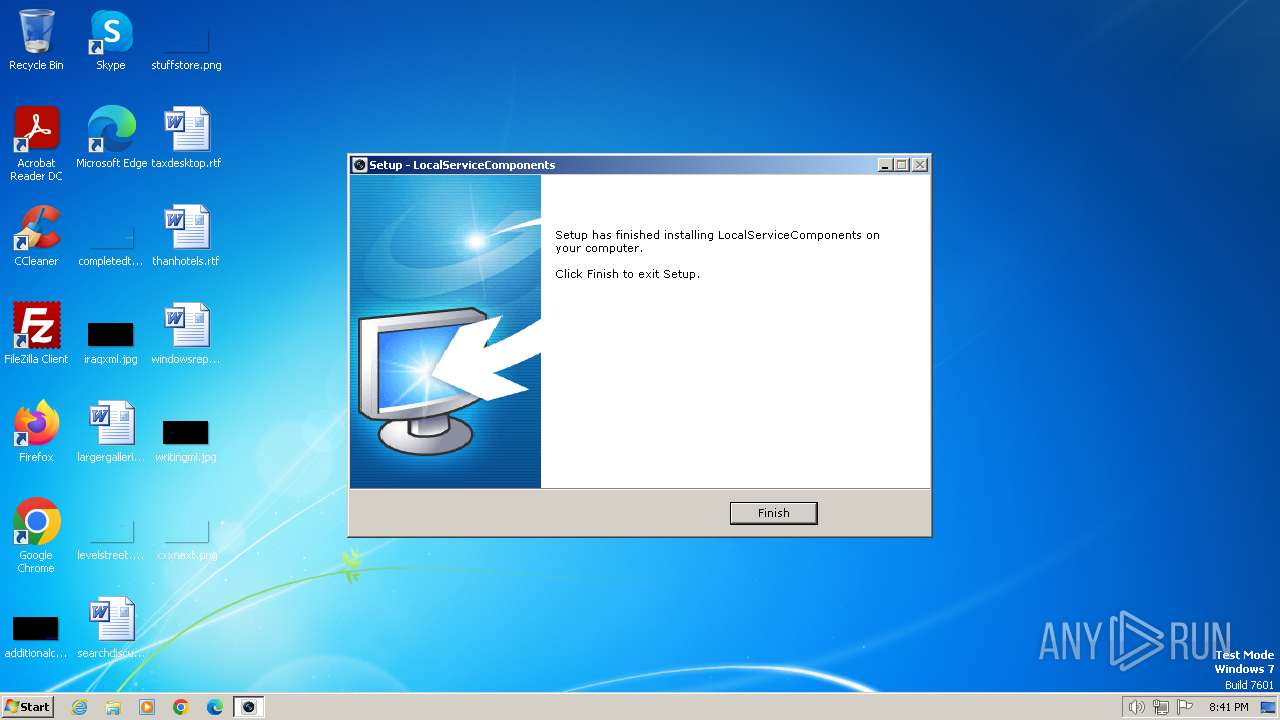Click the Click Finish to exit Setup text
This screenshot has width=1280, height=720.
(x=627, y=274)
